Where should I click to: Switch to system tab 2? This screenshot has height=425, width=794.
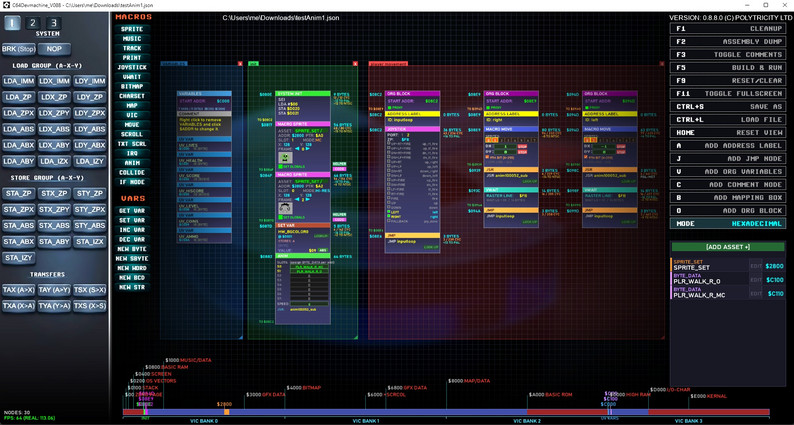tap(33, 23)
